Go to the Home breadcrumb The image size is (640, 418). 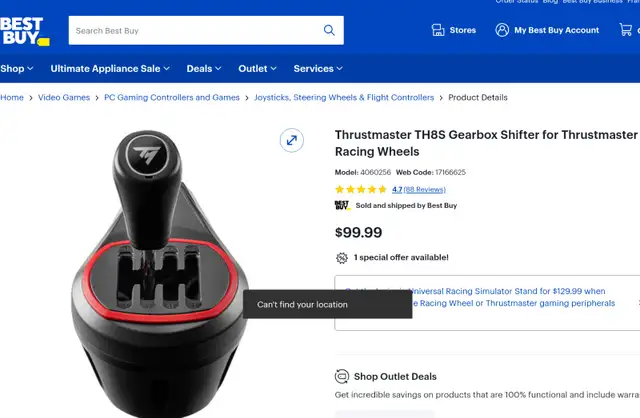click(12, 98)
